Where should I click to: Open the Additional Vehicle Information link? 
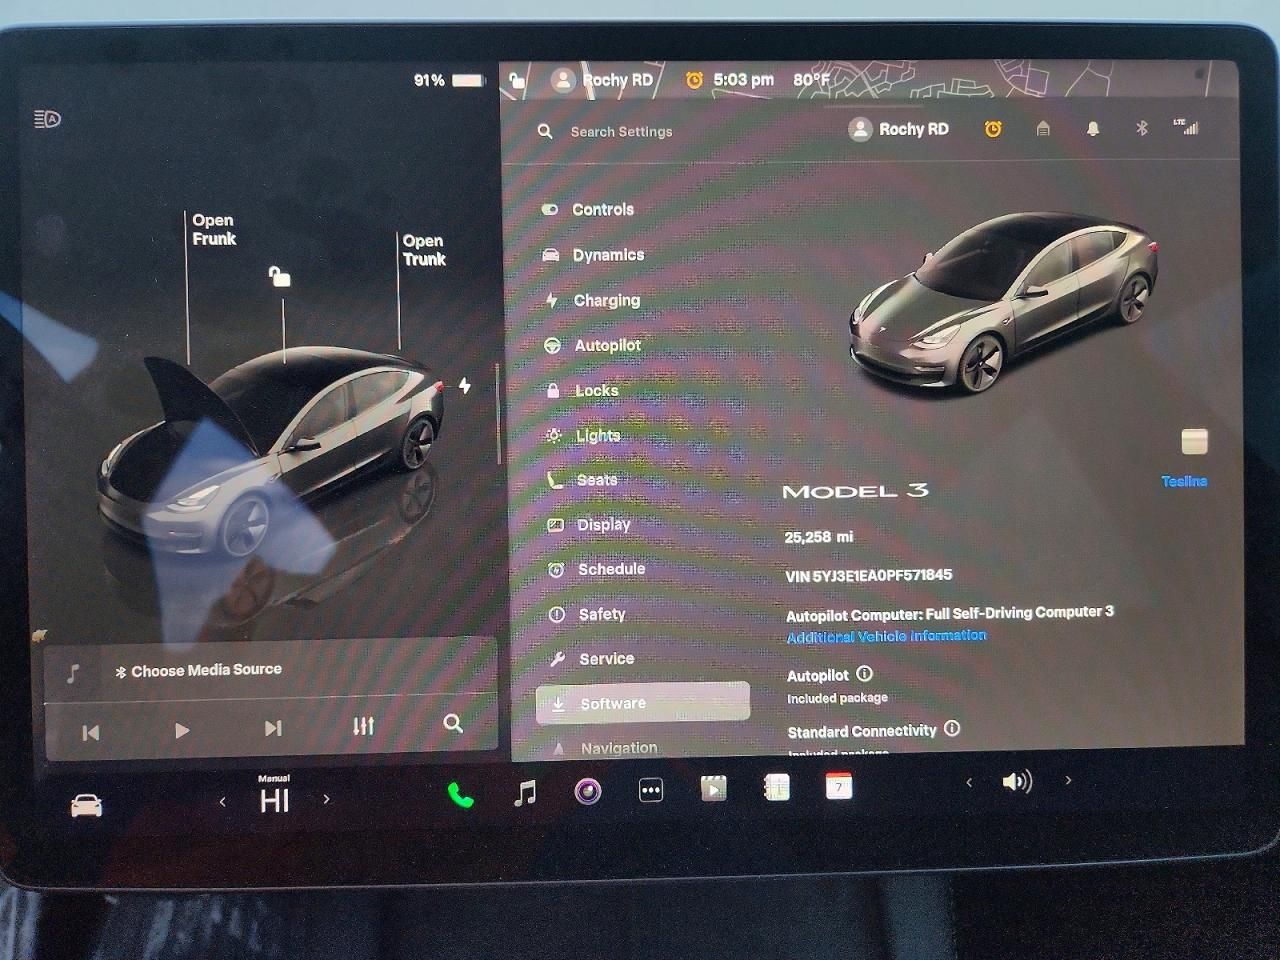(x=886, y=635)
